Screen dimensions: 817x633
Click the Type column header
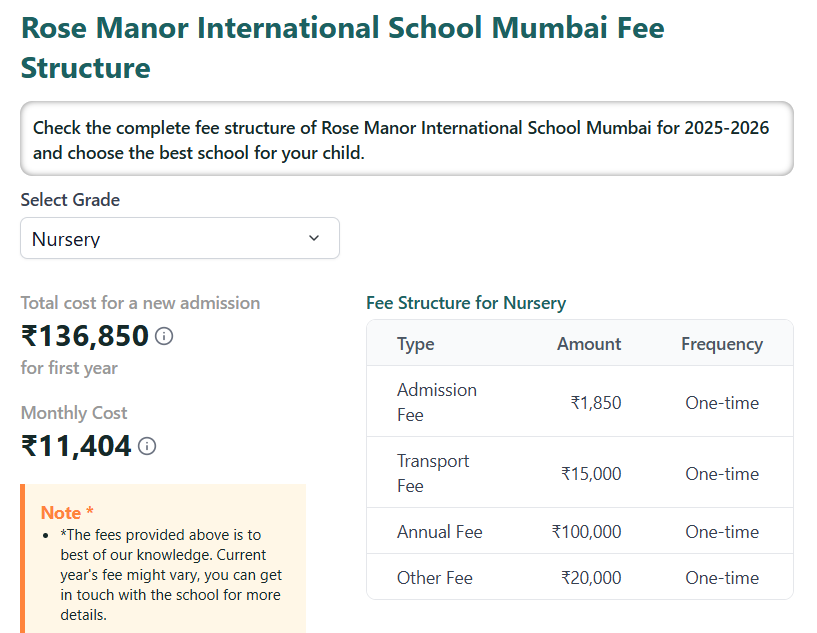[416, 343]
